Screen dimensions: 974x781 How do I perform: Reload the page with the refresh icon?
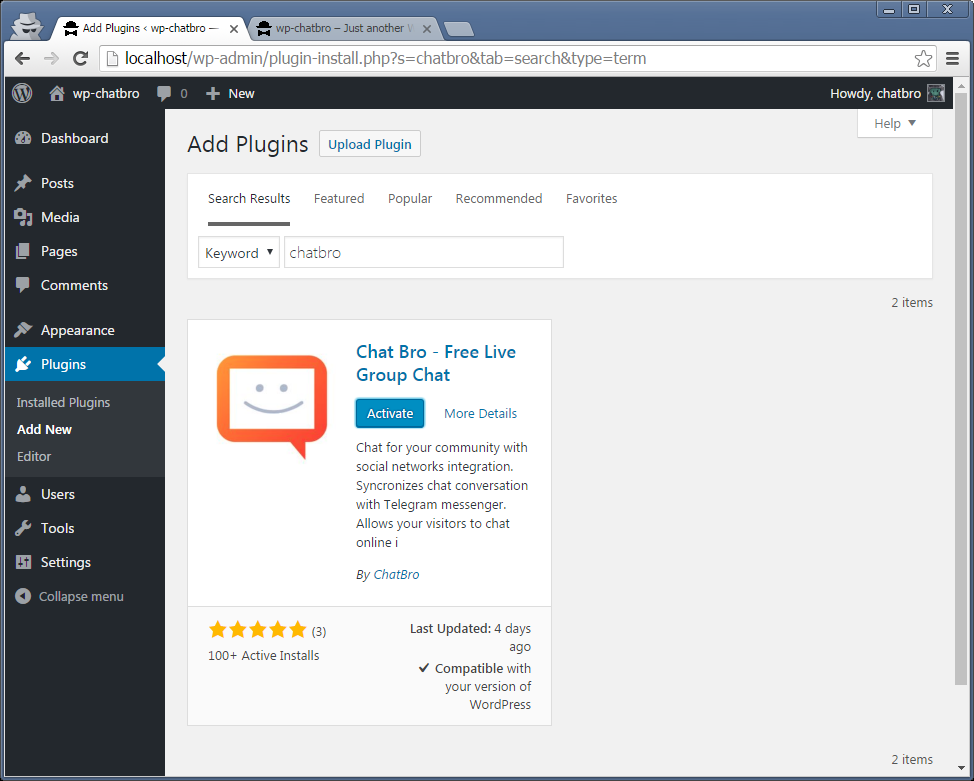(81, 58)
